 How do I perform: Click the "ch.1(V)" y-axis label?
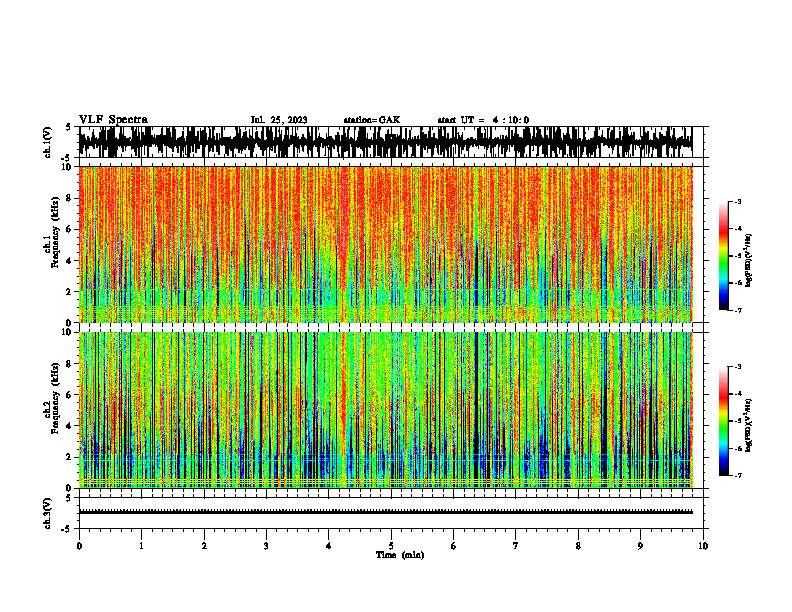click(x=48, y=142)
